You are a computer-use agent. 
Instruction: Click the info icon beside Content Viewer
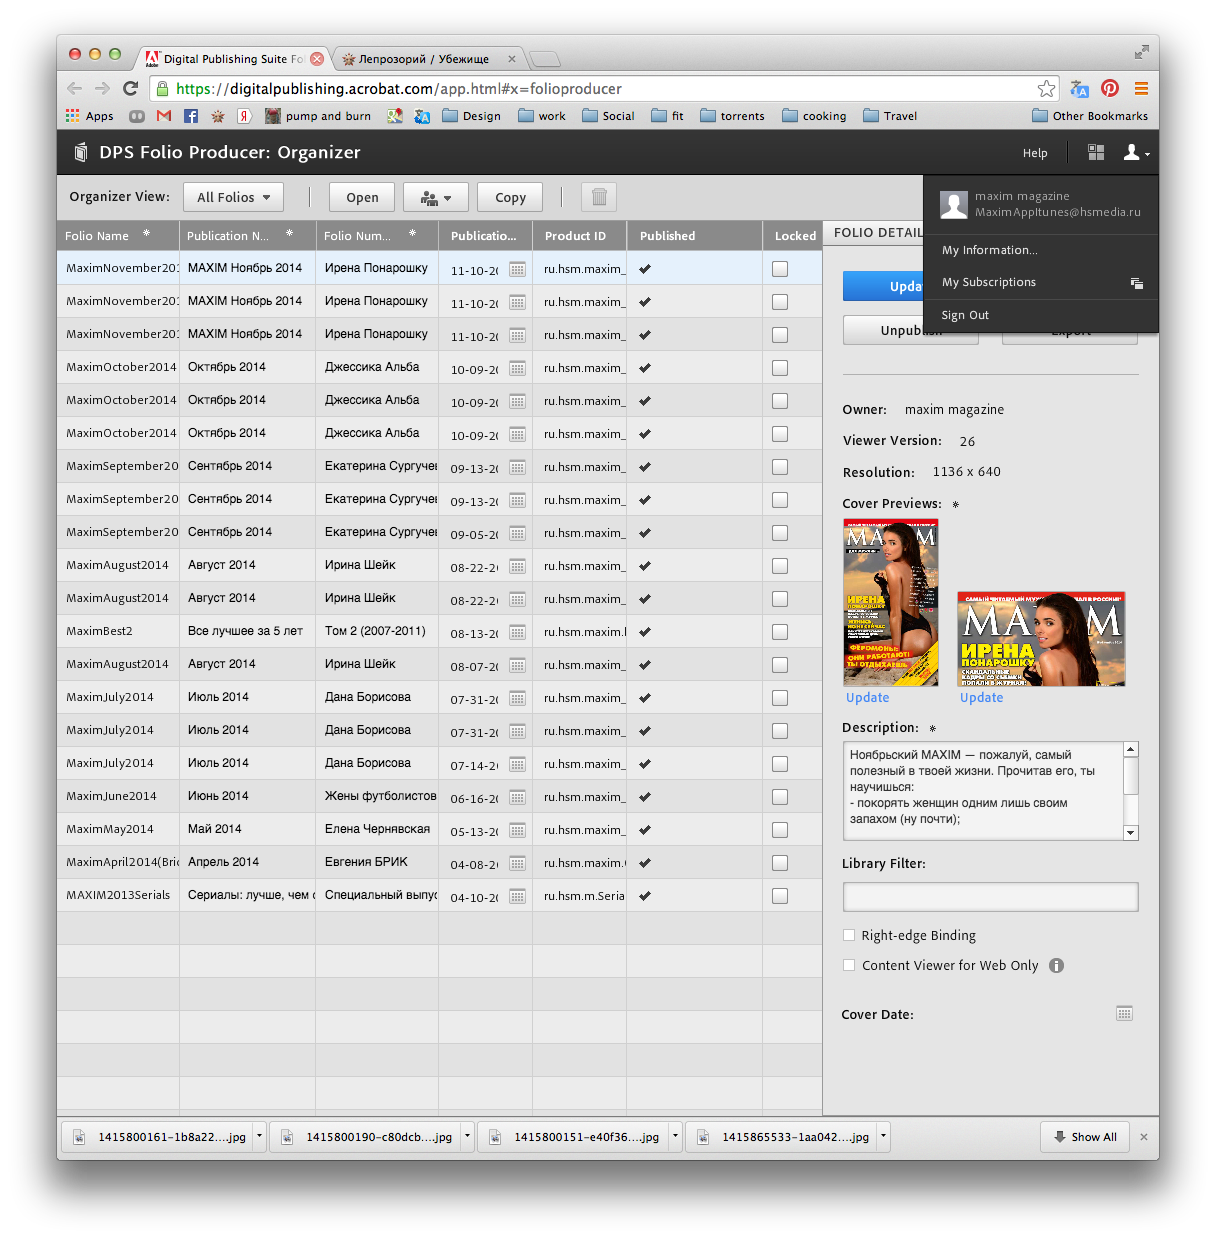(x=1056, y=965)
